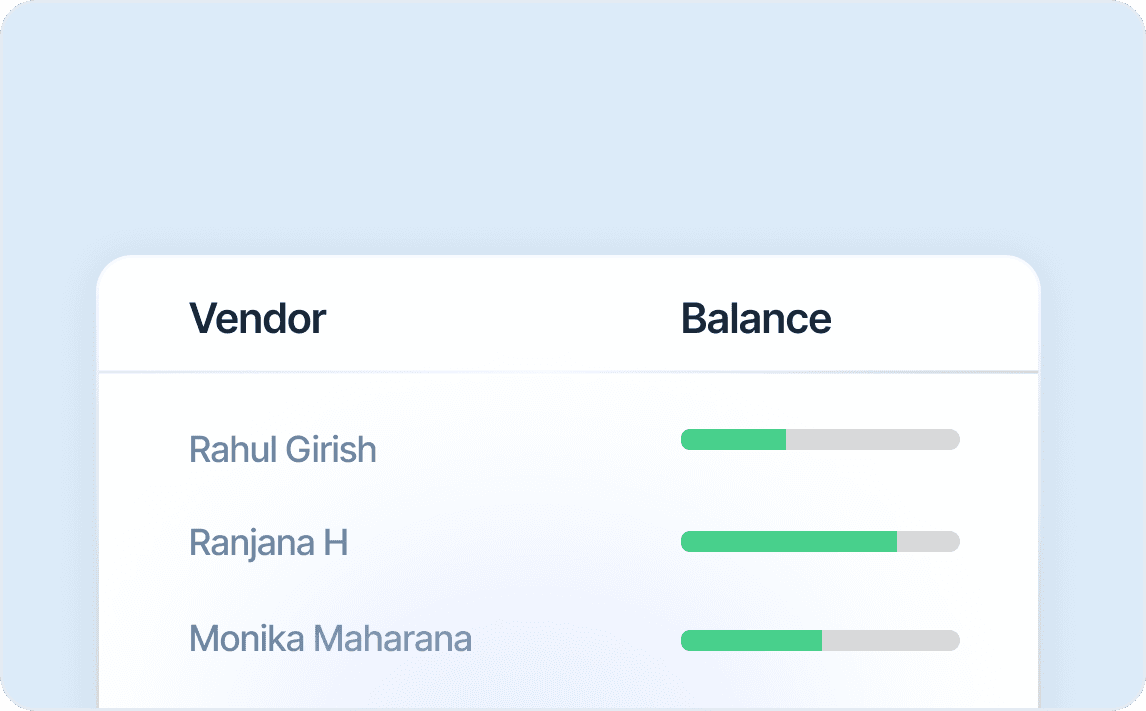Click the Balance column header

756,319
